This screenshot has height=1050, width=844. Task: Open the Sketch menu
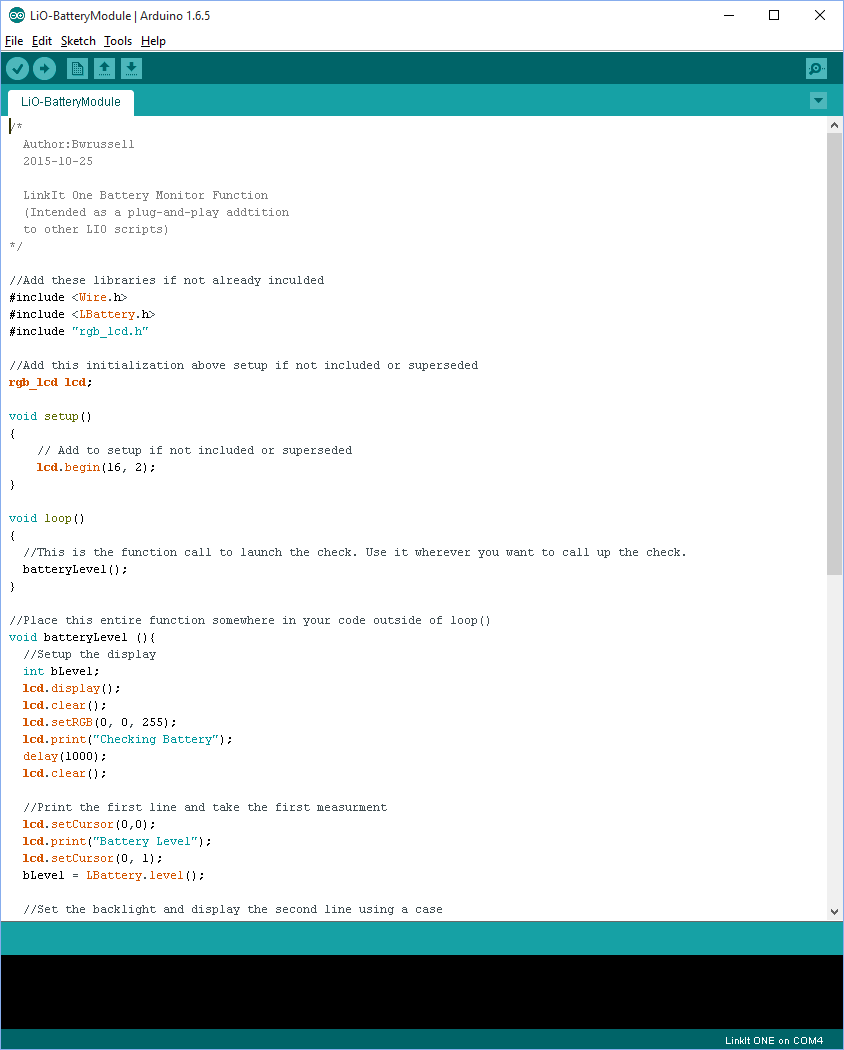[78, 41]
